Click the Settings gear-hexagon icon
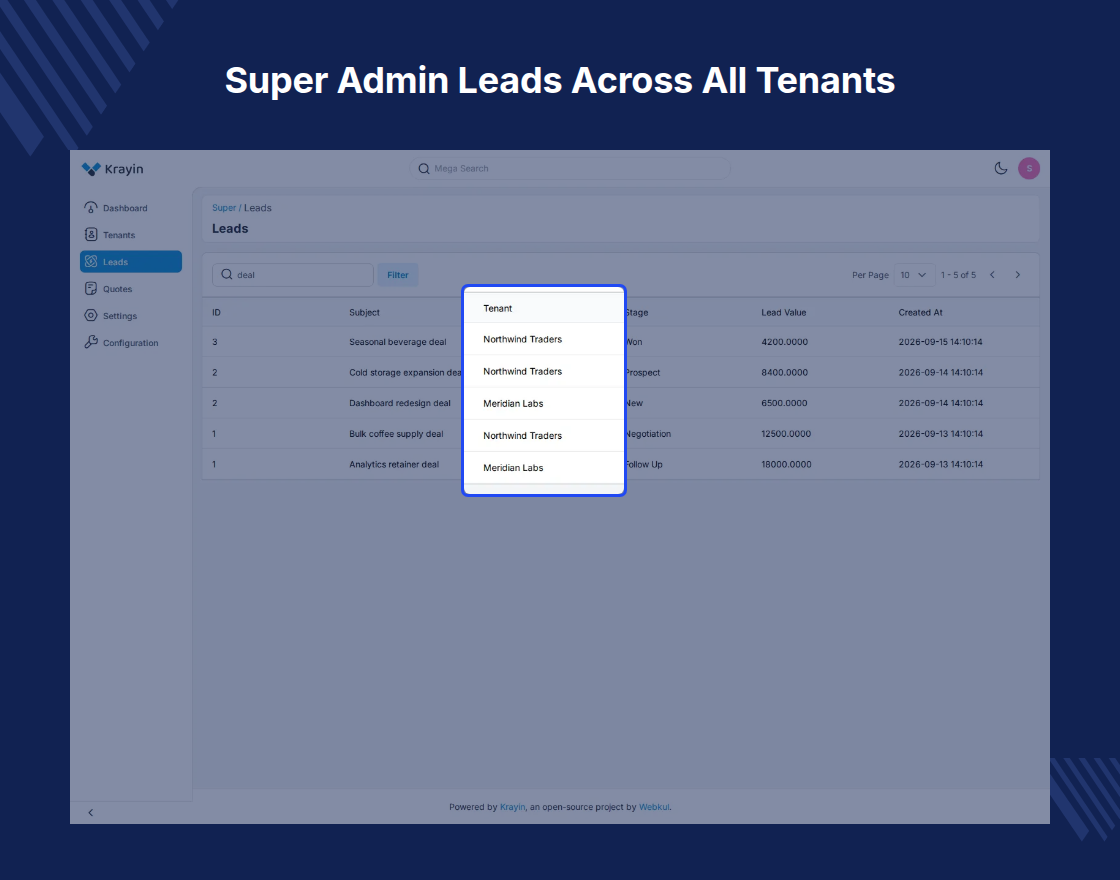 pyautogui.click(x=91, y=315)
